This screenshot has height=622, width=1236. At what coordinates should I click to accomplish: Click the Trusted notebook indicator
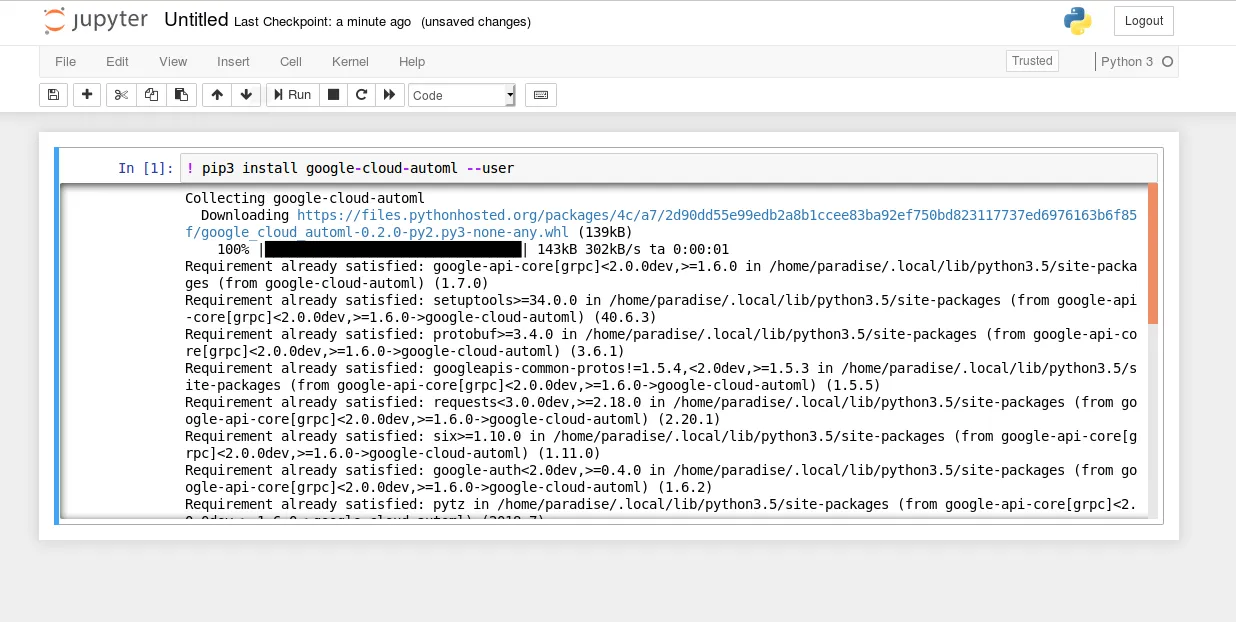pyautogui.click(x=1032, y=61)
